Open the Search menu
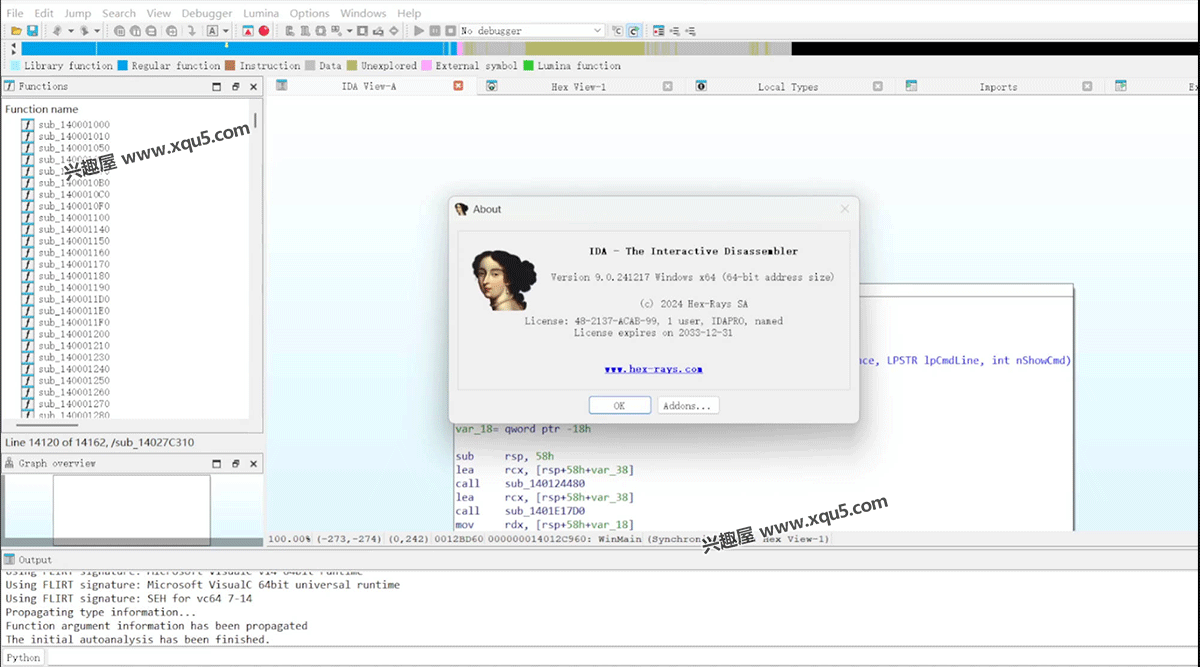 pos(119,13)
